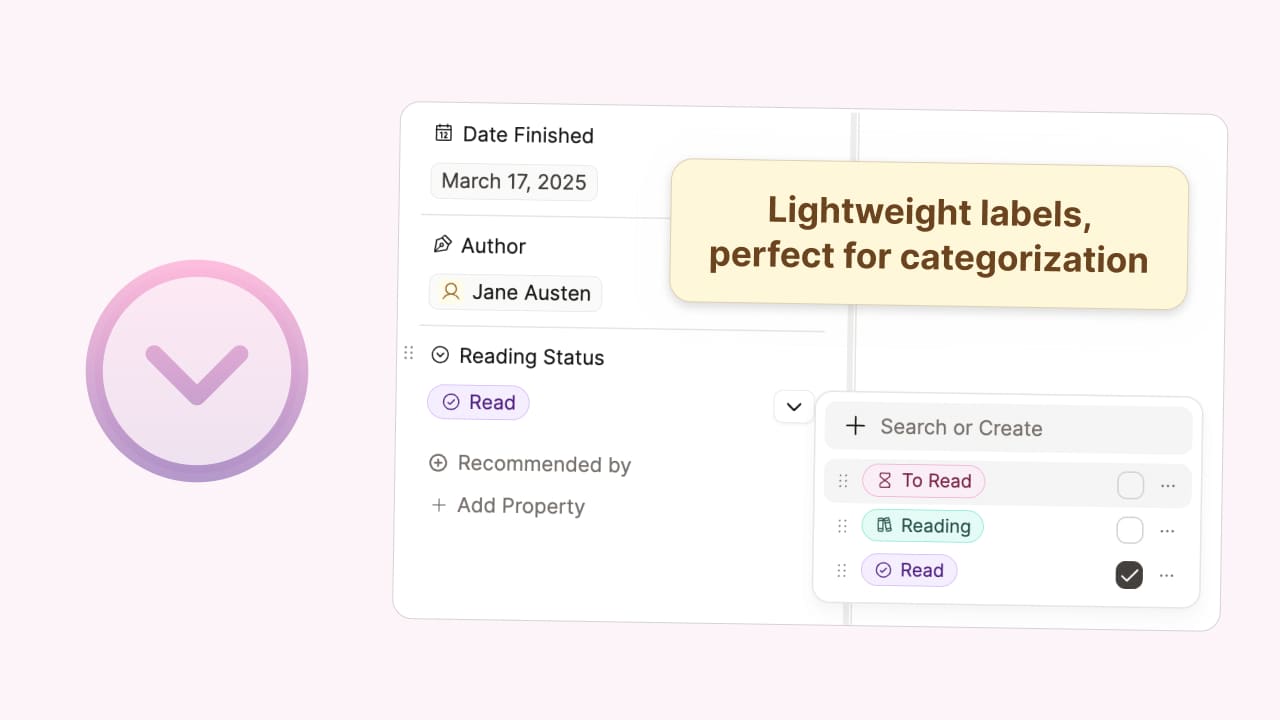Tick the Reading option checkbox

1129,530
